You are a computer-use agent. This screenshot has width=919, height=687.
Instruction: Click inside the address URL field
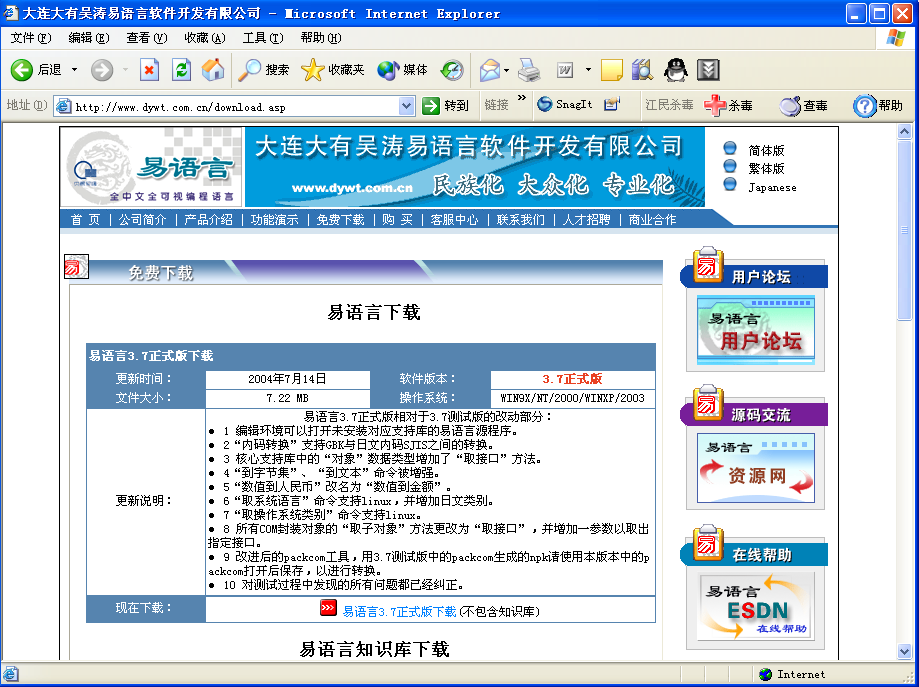pyautogui.click(x=234, y=107)
